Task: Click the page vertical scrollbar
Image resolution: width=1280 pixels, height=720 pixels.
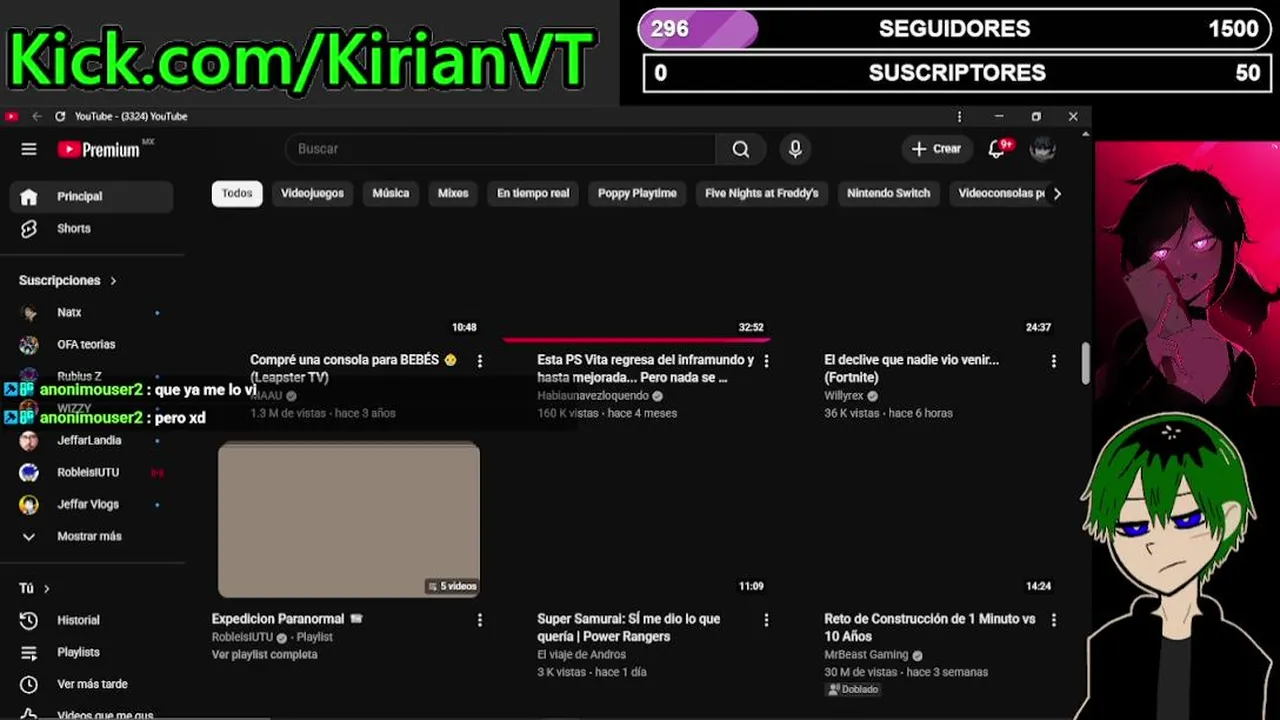Action: (1085, 363)
